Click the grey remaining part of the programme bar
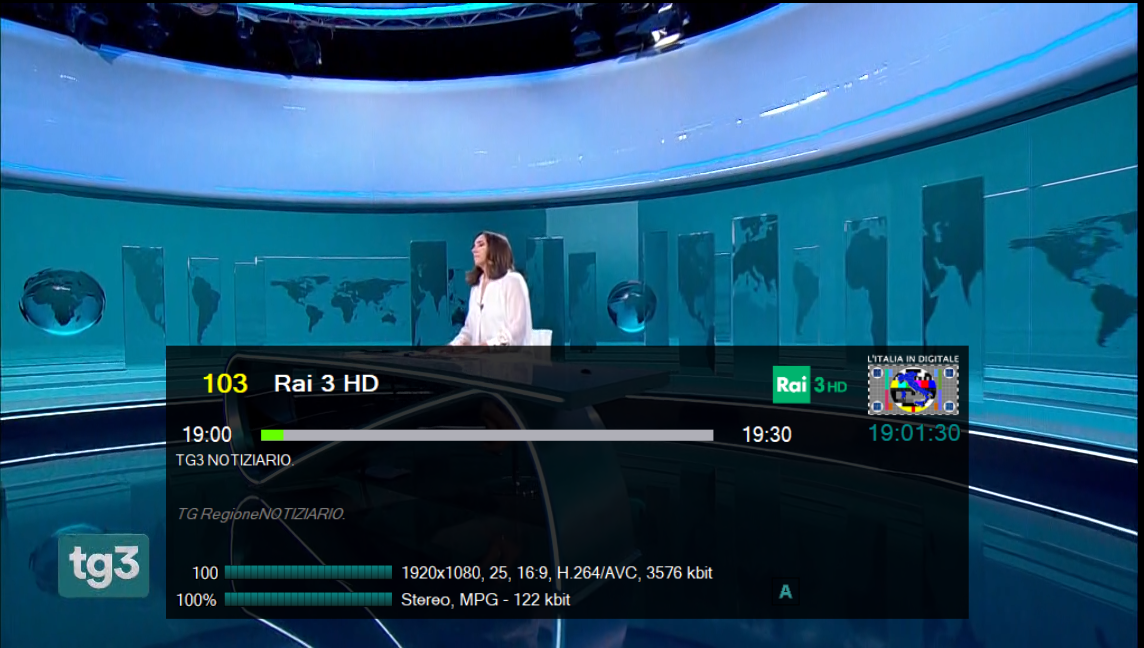Viewport: 1144px width, 648px height. 498,435
